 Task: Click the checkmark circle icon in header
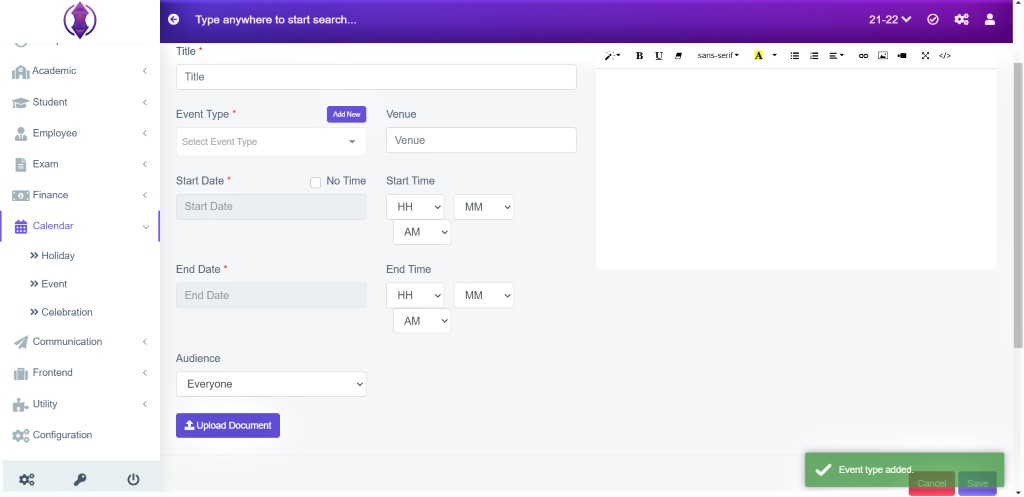click(x=933, y=20)
